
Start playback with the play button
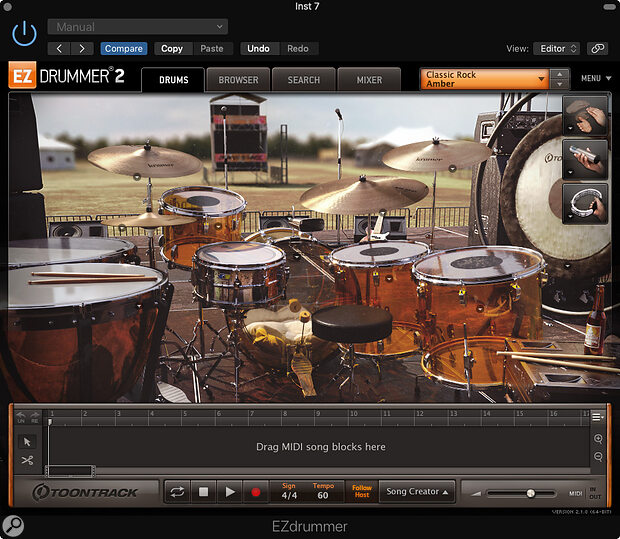point(230,492)
